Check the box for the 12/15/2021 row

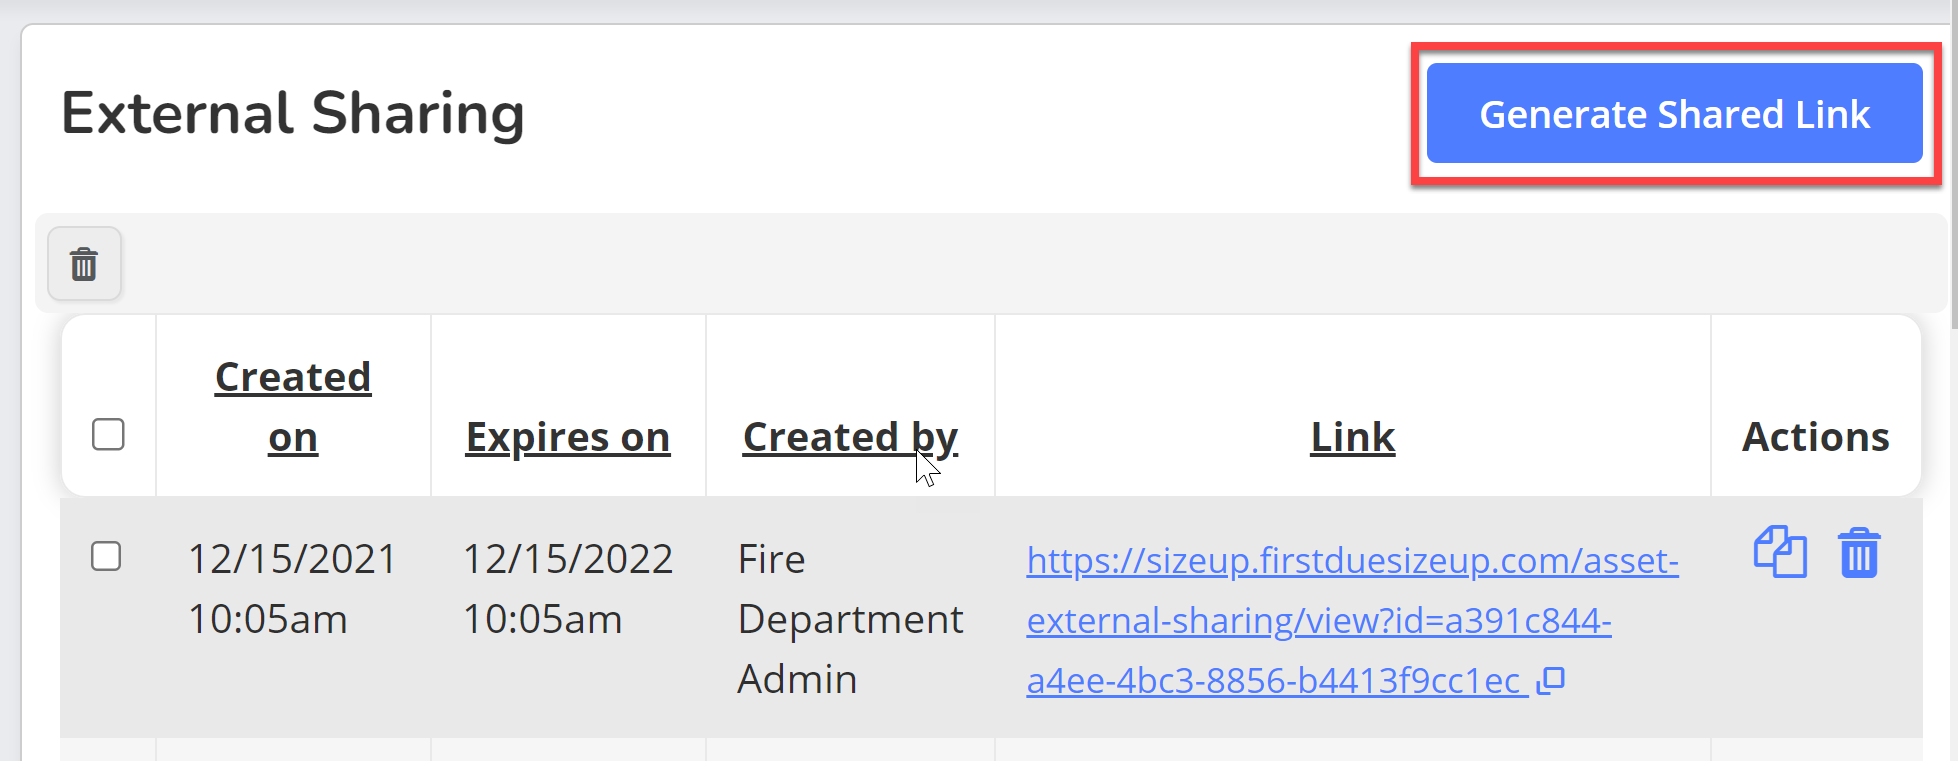pos(106,556)
